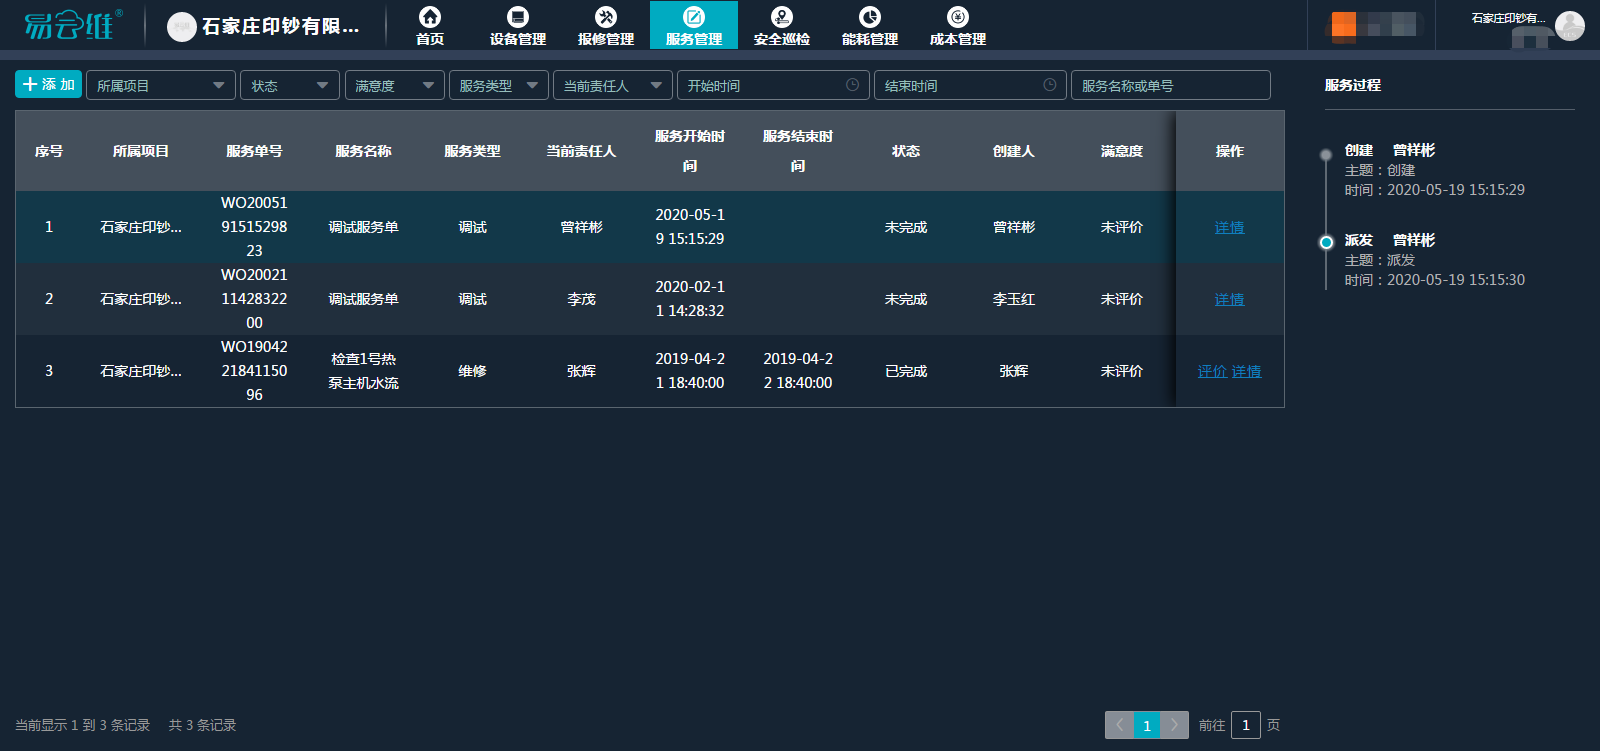The image size is (1600, 751).
Task: Open the 能耗管理 energy icon
Action: 870,17
